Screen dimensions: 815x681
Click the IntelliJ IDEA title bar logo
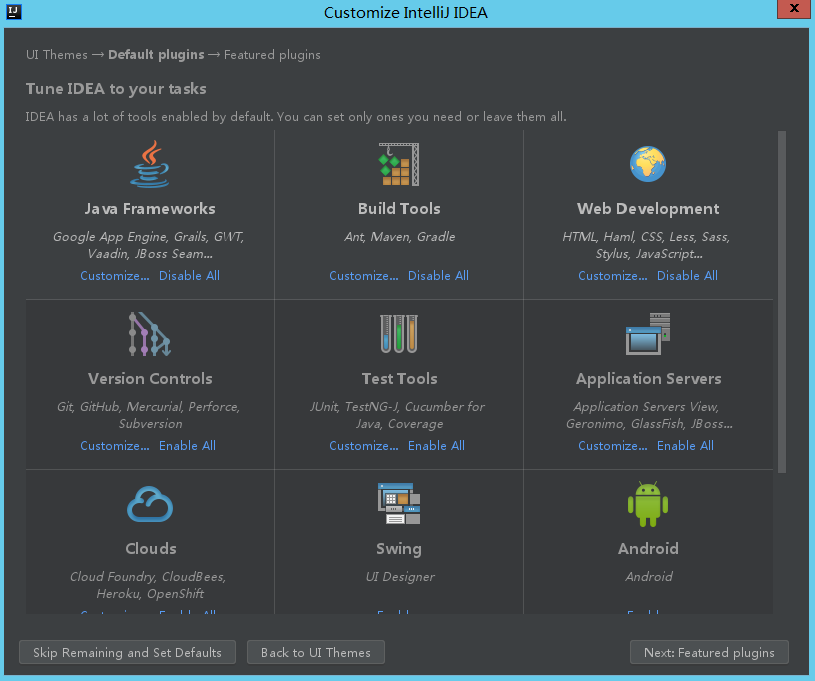click(x=14, y=11)
